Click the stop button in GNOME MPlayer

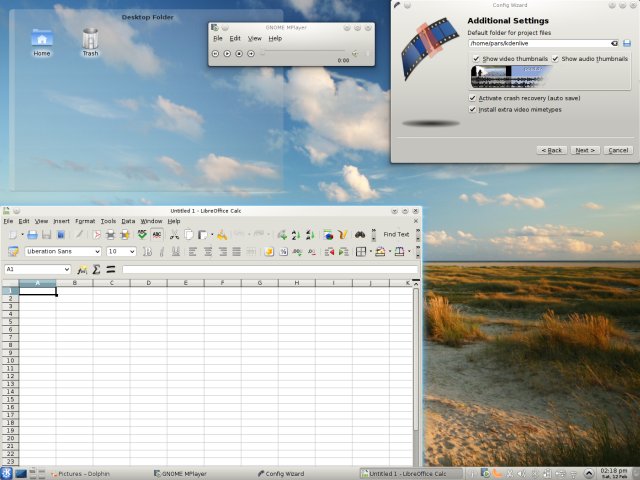coord(239,53)
